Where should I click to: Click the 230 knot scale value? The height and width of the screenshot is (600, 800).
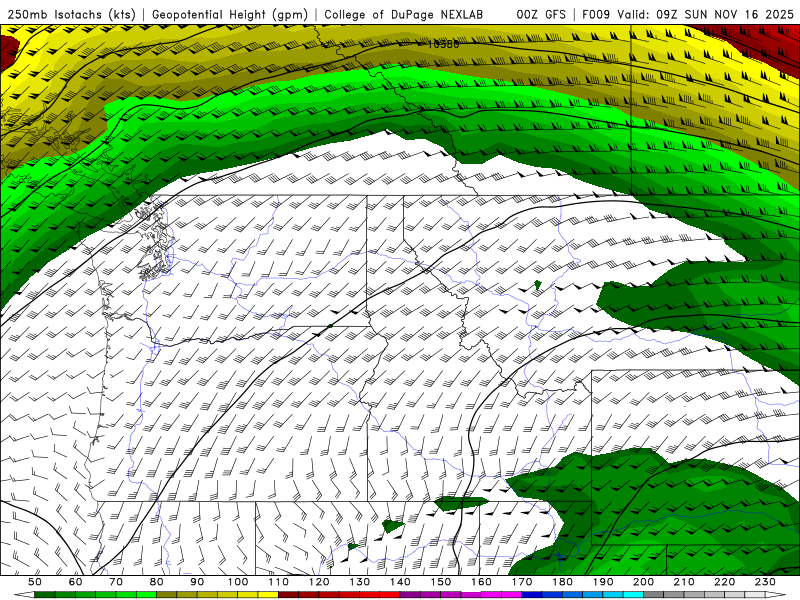[x=766, y=582]
